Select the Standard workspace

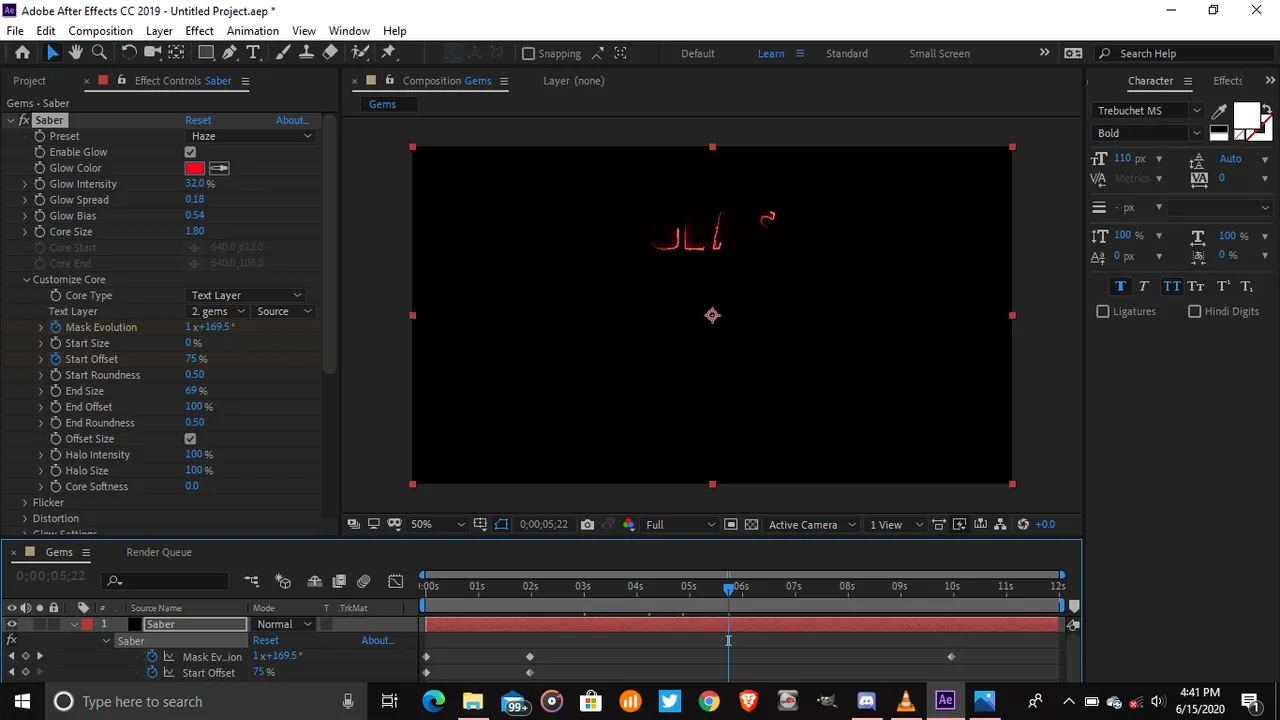click(846, 53)
